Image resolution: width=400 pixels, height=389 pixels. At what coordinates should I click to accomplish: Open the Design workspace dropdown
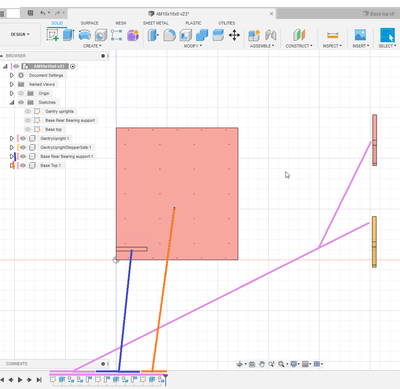pos(20,34)
